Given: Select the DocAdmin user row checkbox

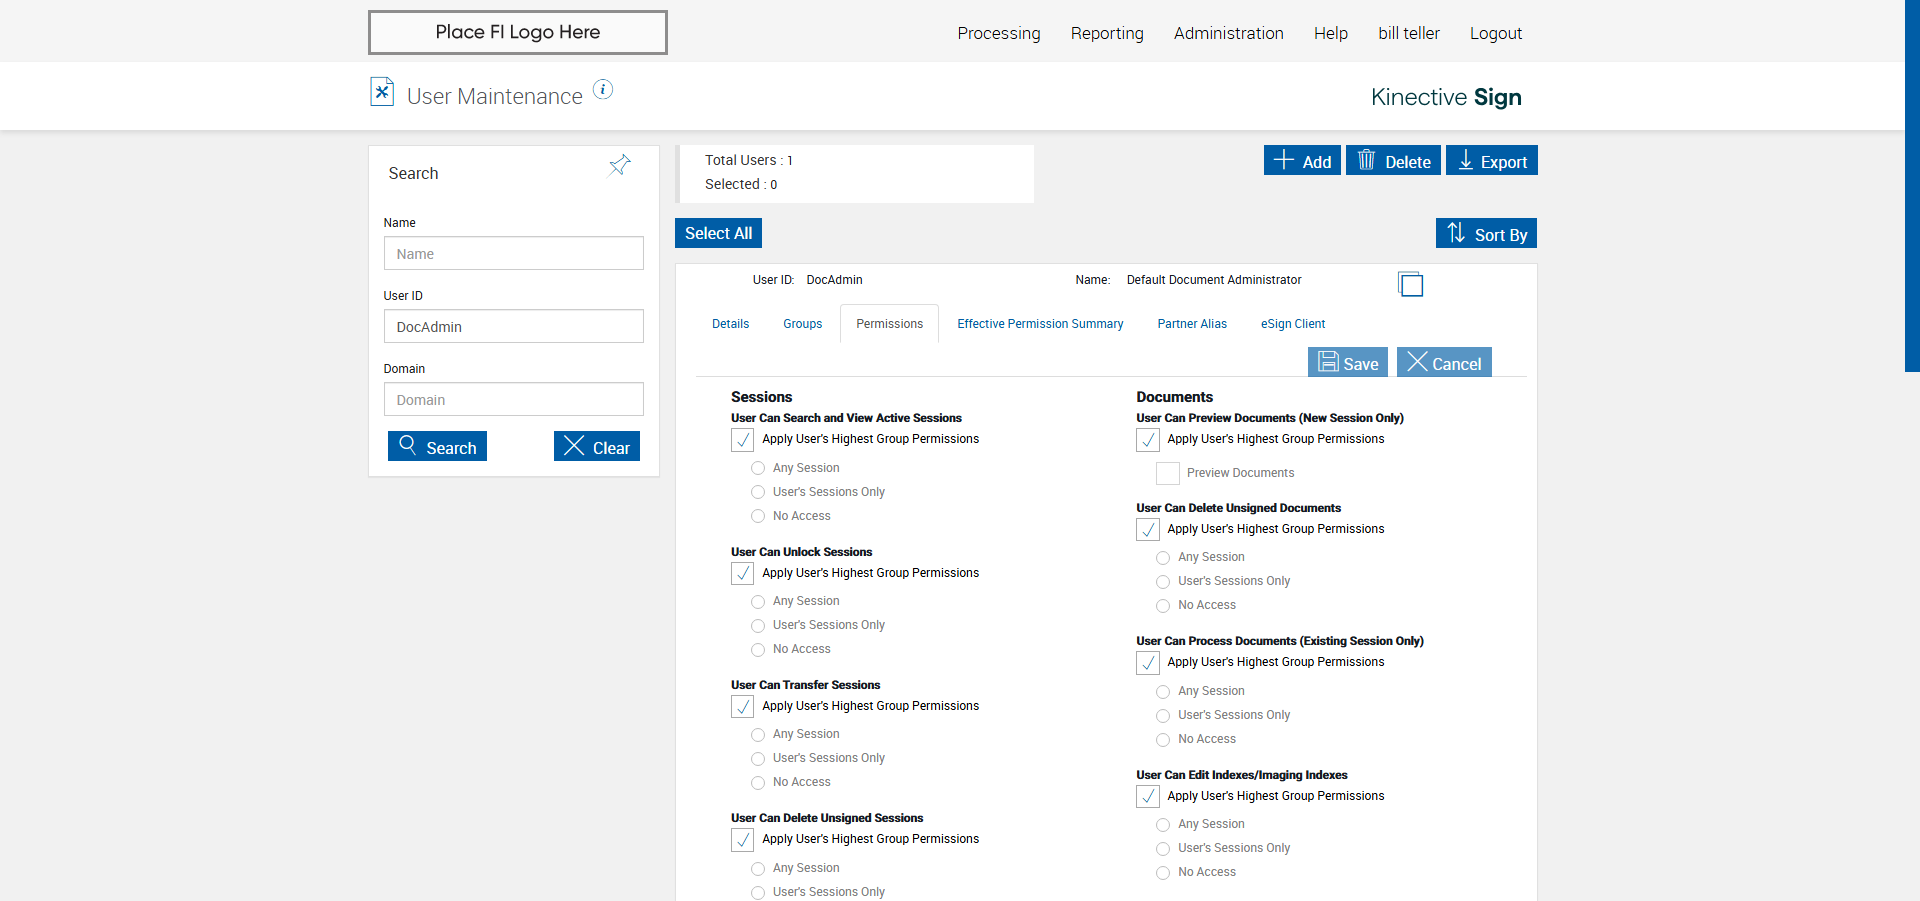Looking at the screenshot, I should 1410,285.
